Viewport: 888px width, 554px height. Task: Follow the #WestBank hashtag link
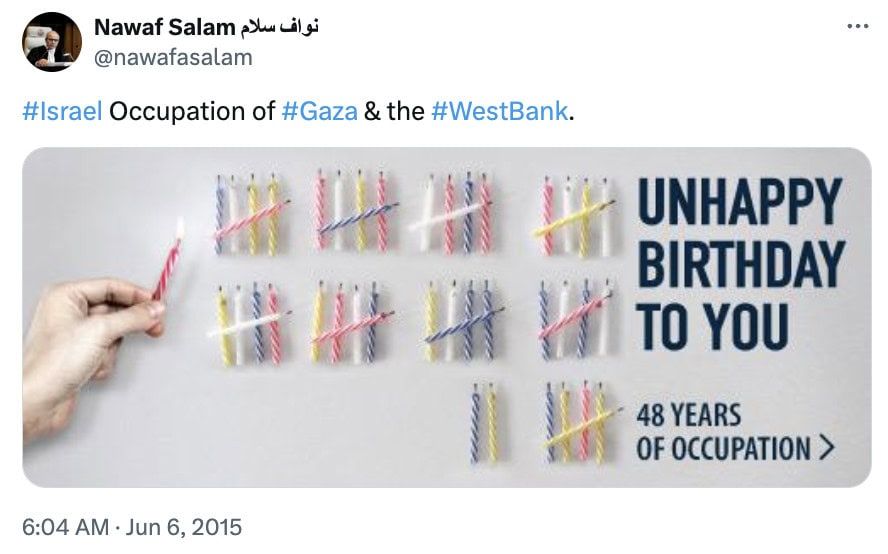tap(500, 111)
